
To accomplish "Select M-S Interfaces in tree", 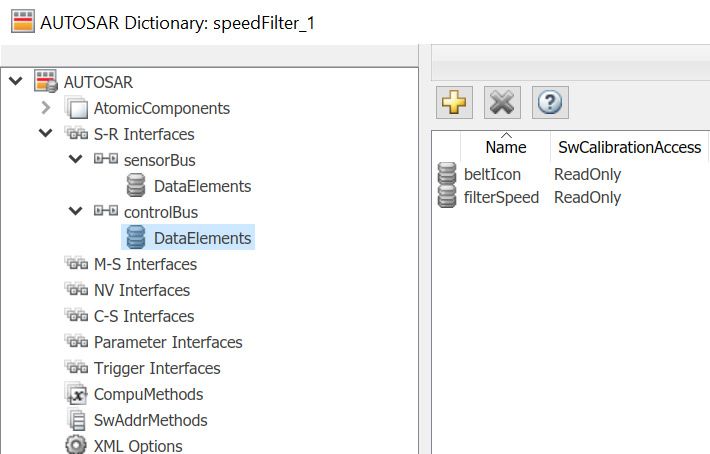I will coord(145,264).
